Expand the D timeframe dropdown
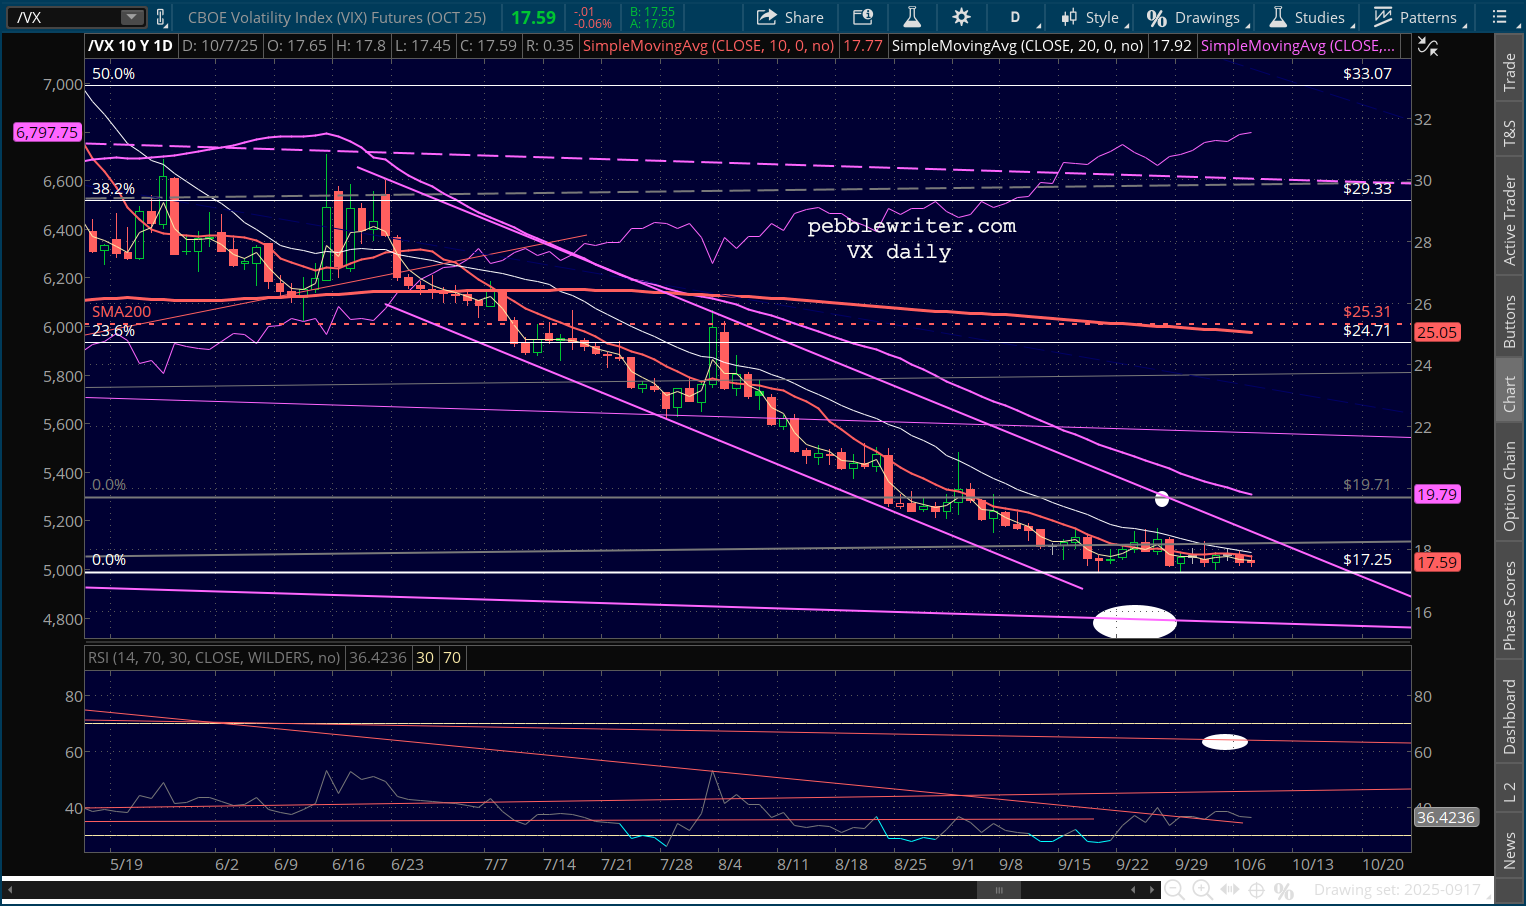 click(1020, 17)
